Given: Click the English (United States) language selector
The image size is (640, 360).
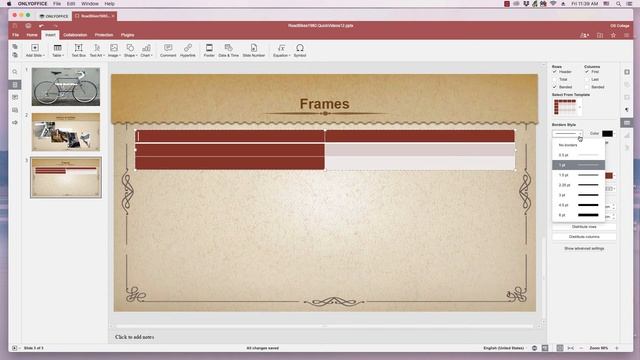Looking at the screenshot, I should pyautogui.click(x=504, y=348).
